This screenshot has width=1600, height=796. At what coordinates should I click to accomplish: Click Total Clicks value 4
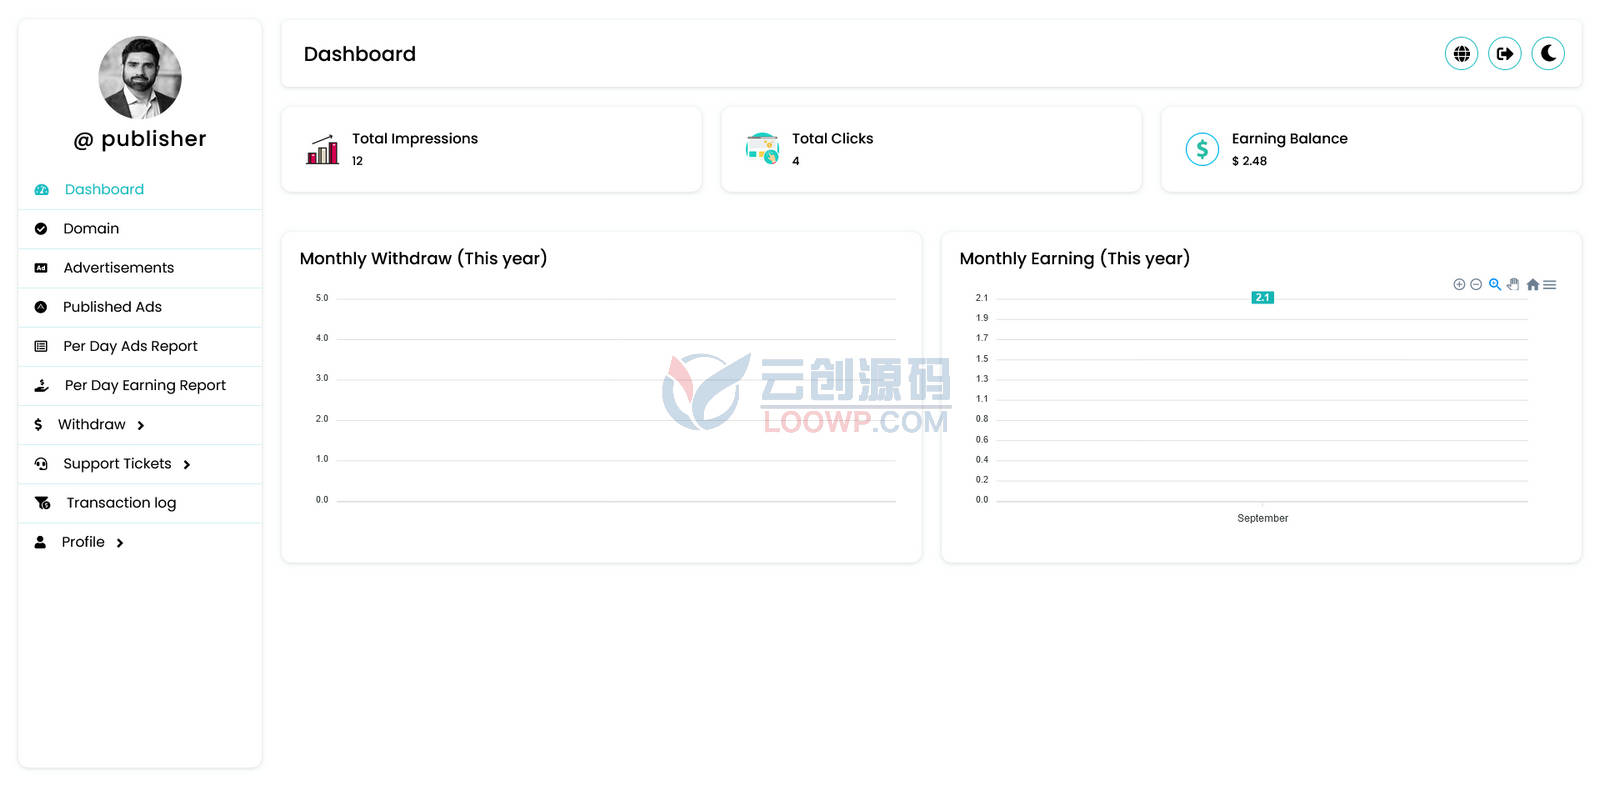coord(796,161)
